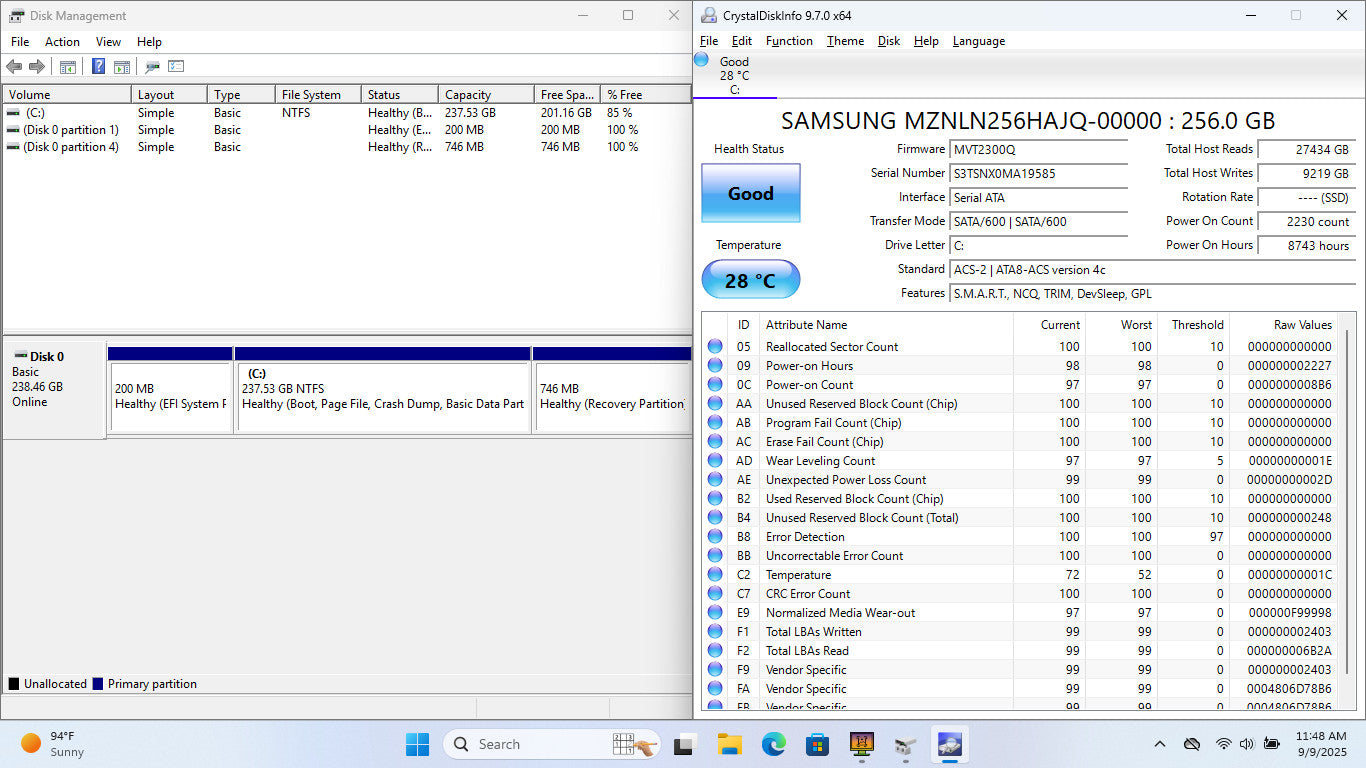Click the blue status orb beside Temperature attribute
Image resolution: width=1366 pixels, height=768 pixels.
(715, 574)
